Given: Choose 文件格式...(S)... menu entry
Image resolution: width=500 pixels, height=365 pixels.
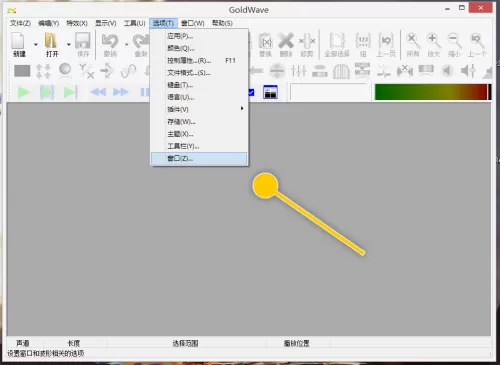Looking at the screenshot, I should pyautogui.click(x=199, y=73).
